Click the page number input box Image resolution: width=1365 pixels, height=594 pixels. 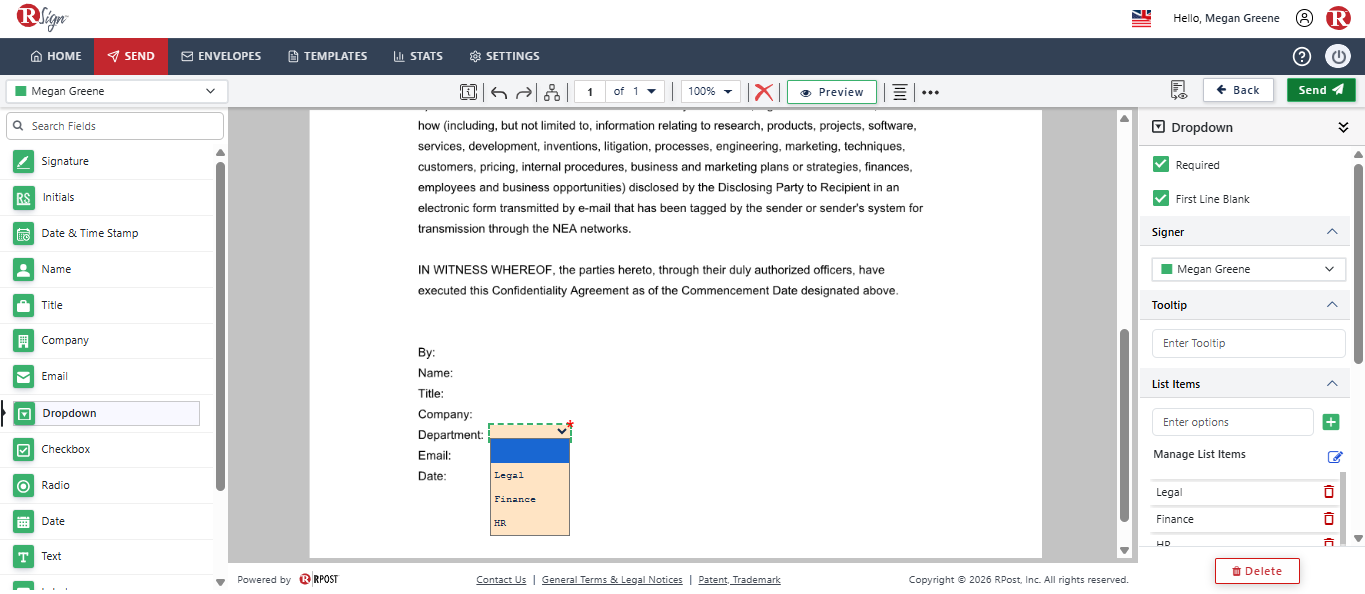tap(590, 92)
